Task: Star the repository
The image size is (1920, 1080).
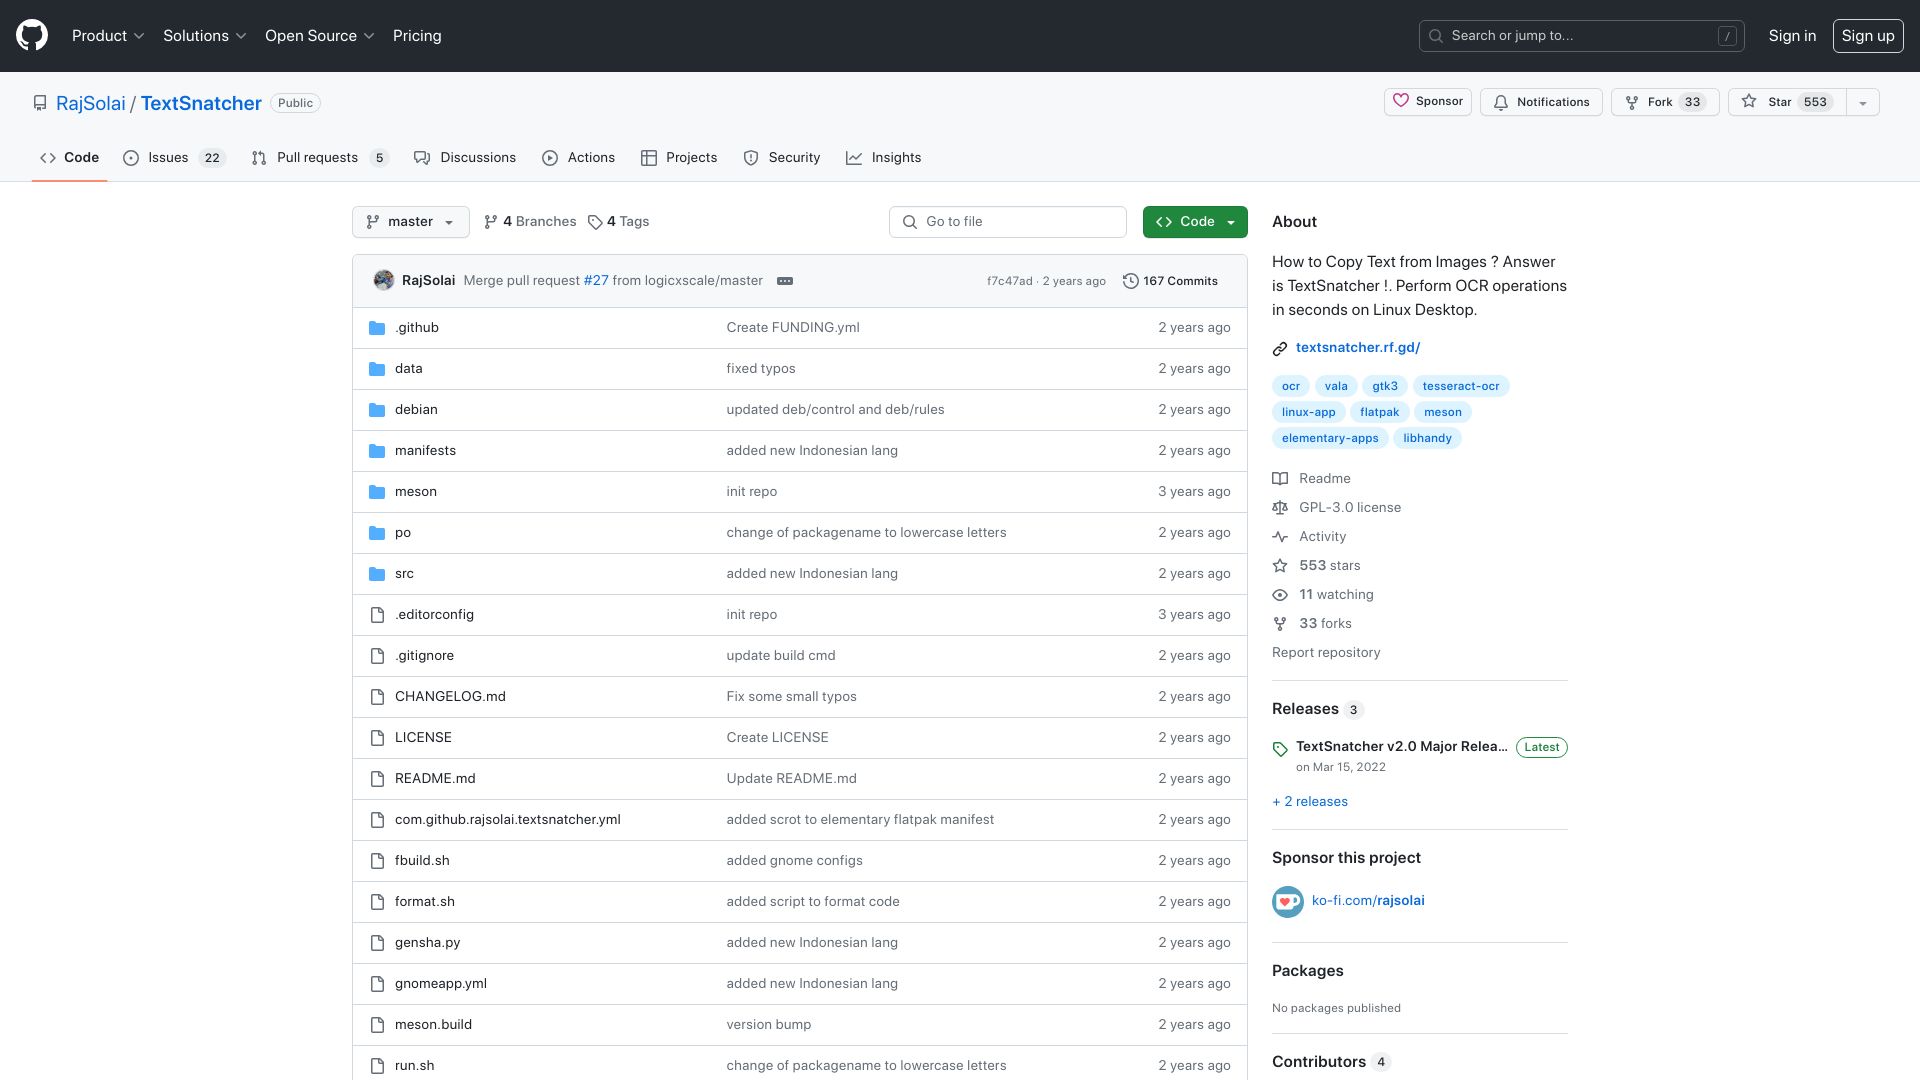Action: (x=1786, y=102)
